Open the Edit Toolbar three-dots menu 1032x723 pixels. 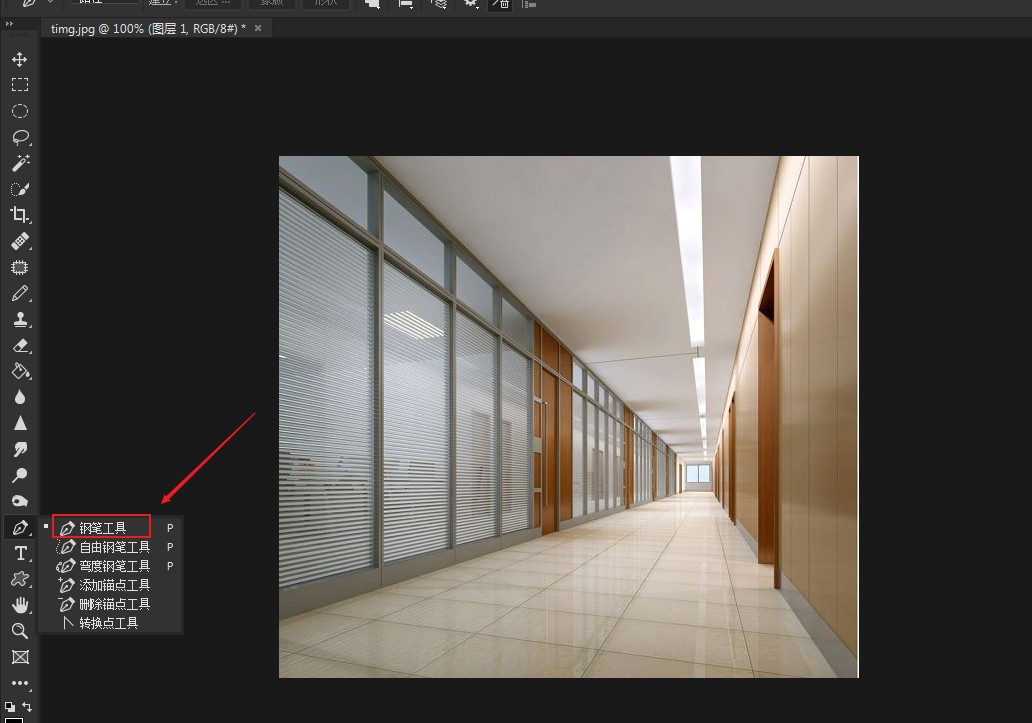click(20, 683)
